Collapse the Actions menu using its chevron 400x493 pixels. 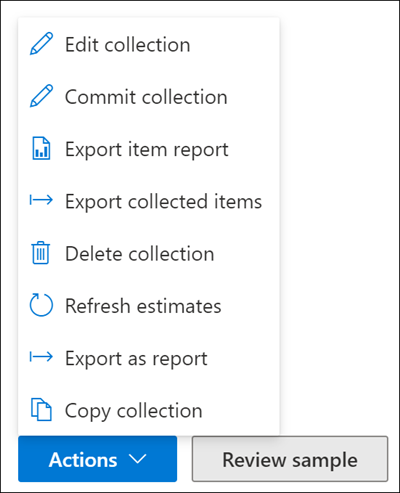(138, 459)
